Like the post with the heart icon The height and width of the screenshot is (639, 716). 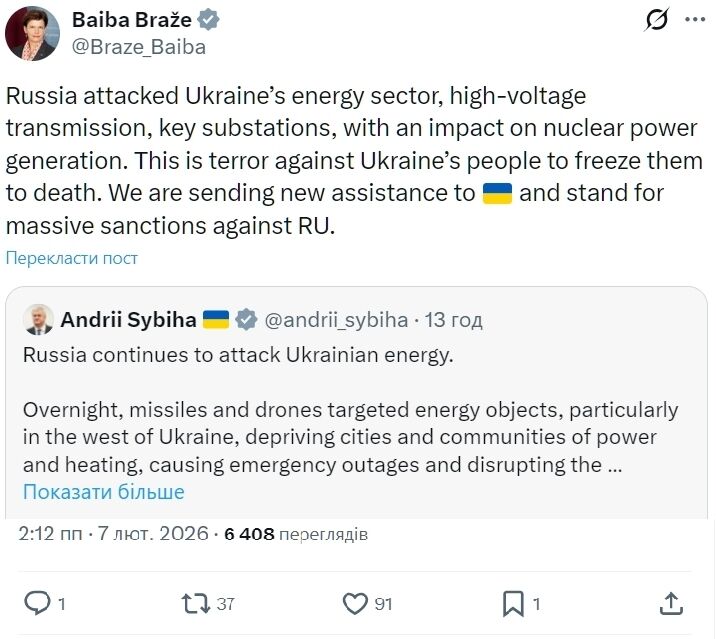355,603
